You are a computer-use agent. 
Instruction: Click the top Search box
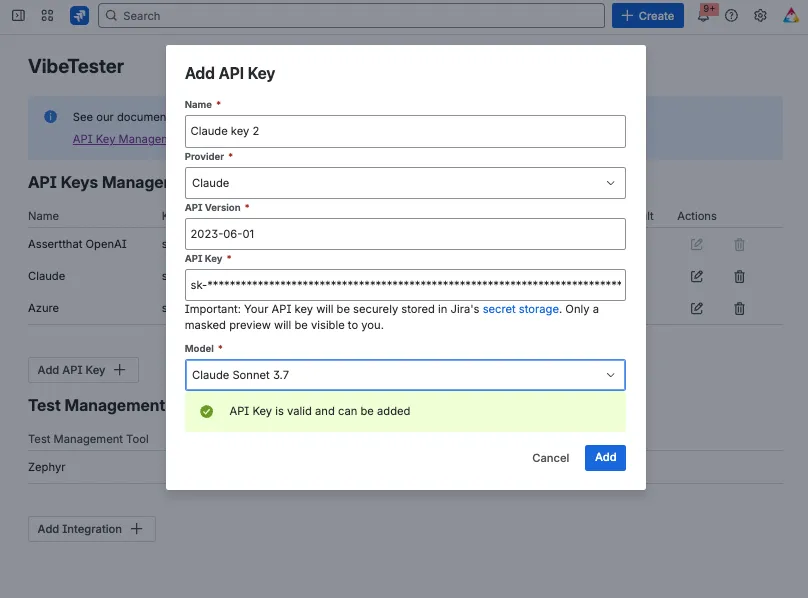351,15
